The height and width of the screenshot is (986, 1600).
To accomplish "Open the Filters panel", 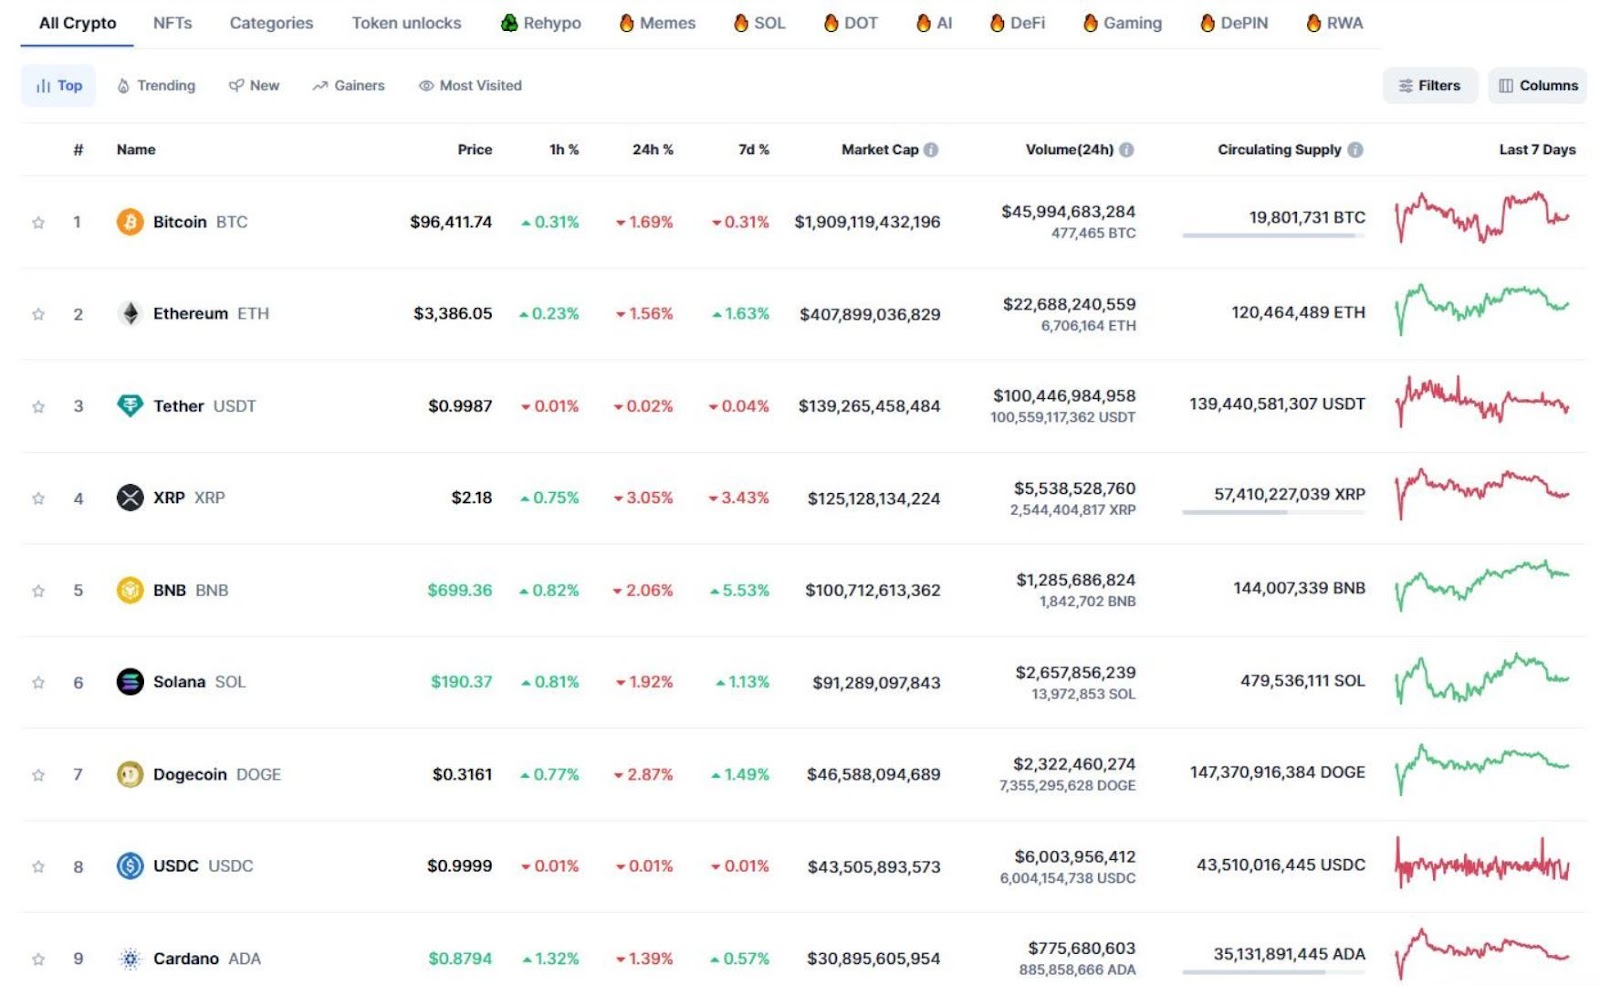I will tap(1430, 85).
